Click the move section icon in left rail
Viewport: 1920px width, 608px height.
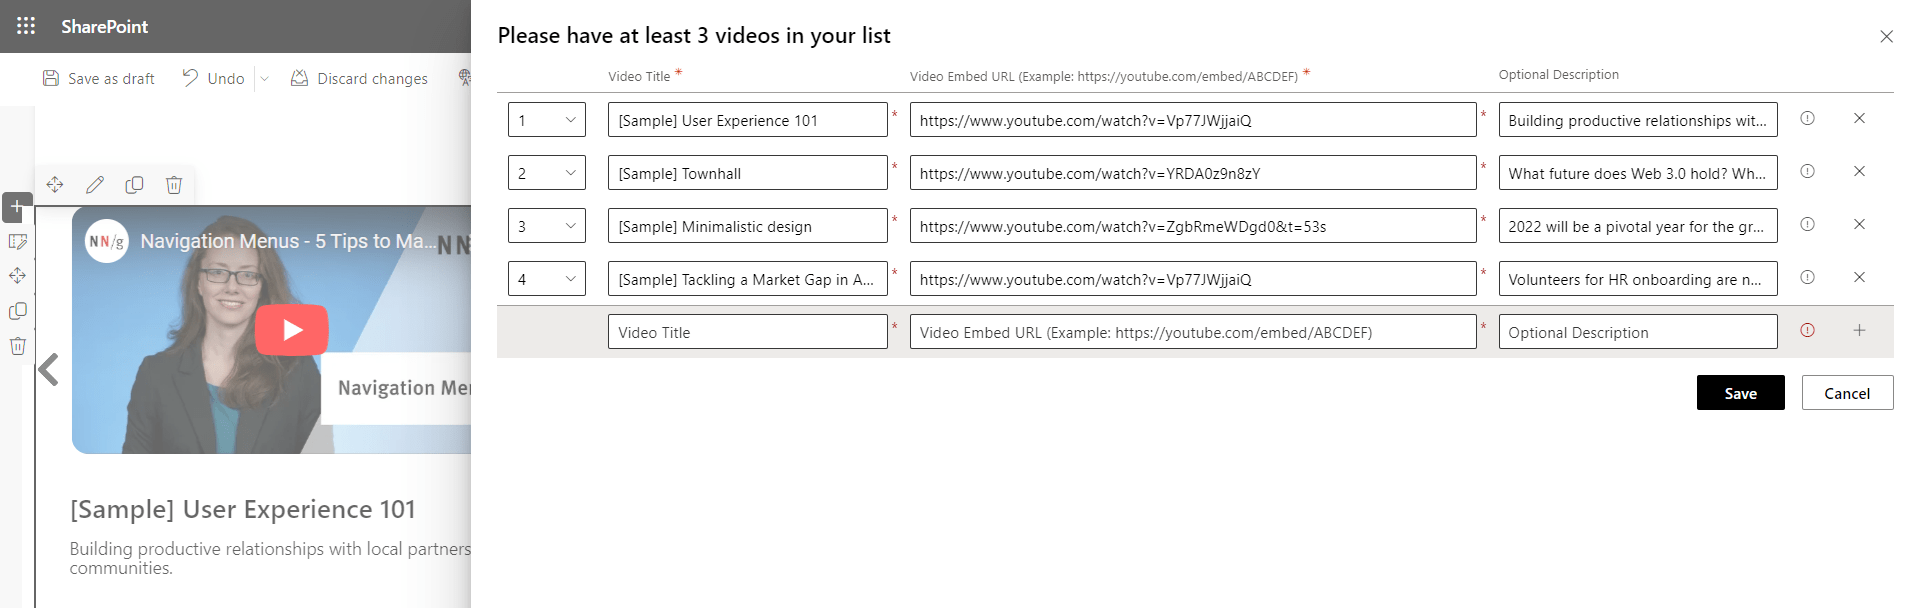pos(17,276)
